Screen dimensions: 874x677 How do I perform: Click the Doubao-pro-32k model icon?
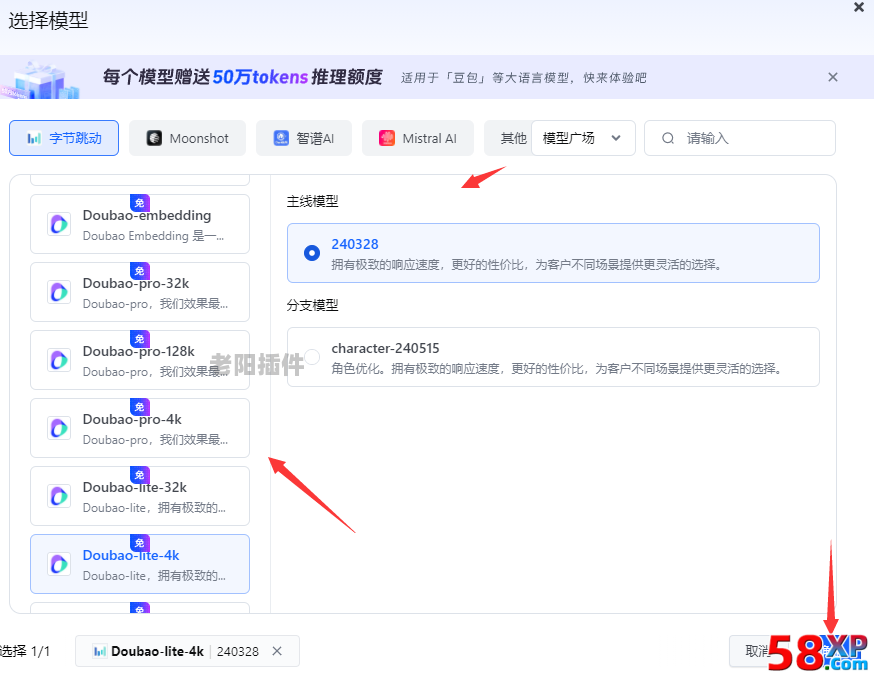pos(59,292)
